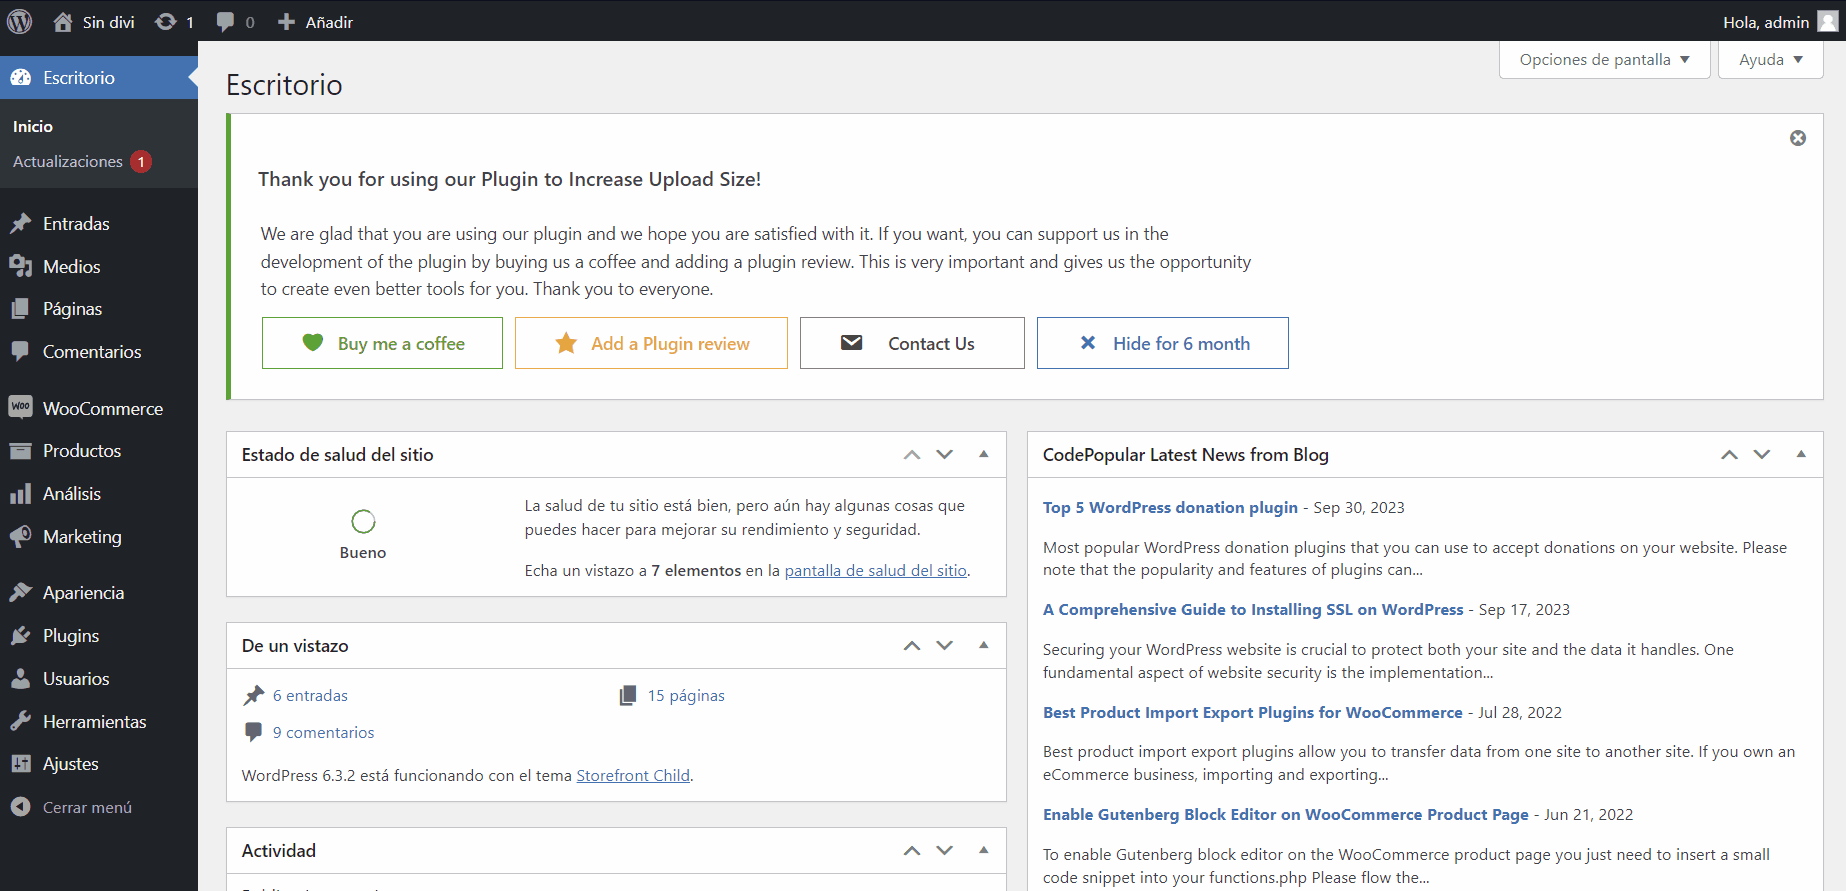Click the Buy me a coffee button
This screenshot has height=891, width=1846.
[382, 344]
